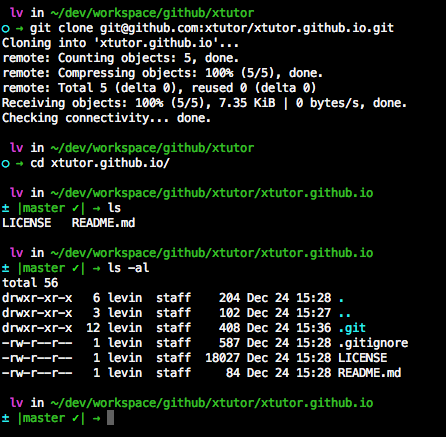Image resolution: width=446 pixels, height=437 pixels.
Task: Click the timestamp "15:36"
Action: pyautogui.click(x=314, y=328)
